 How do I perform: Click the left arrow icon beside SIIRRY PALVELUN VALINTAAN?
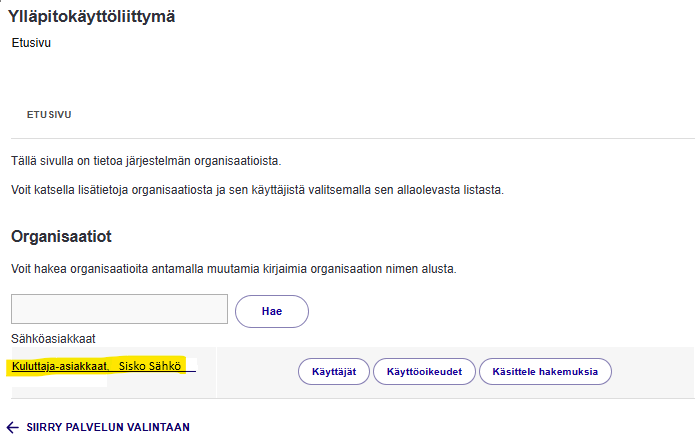(13, 427)
